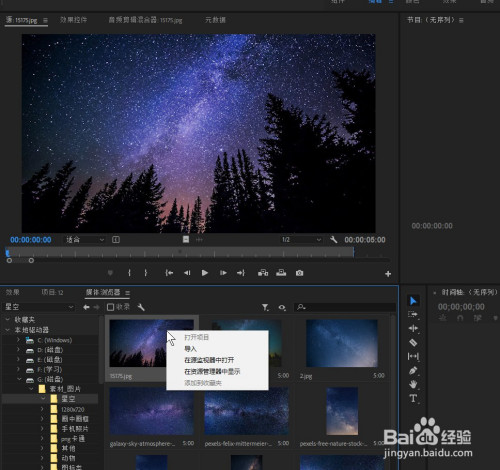This screenshot has width=500, height=470.
Task: Switch to the 项目: 12 tab
Action: 52,292
